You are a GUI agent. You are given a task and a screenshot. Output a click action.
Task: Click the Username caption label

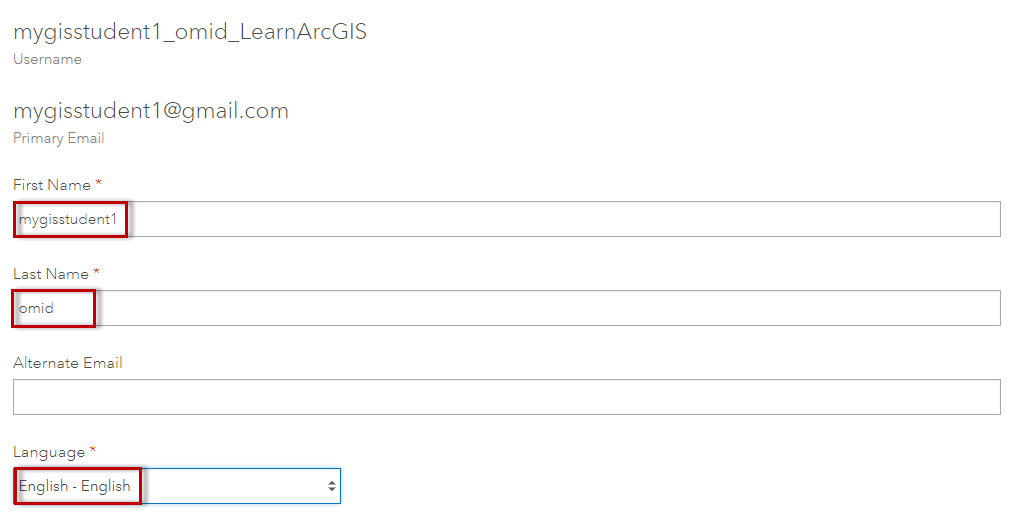coord(47,59)
